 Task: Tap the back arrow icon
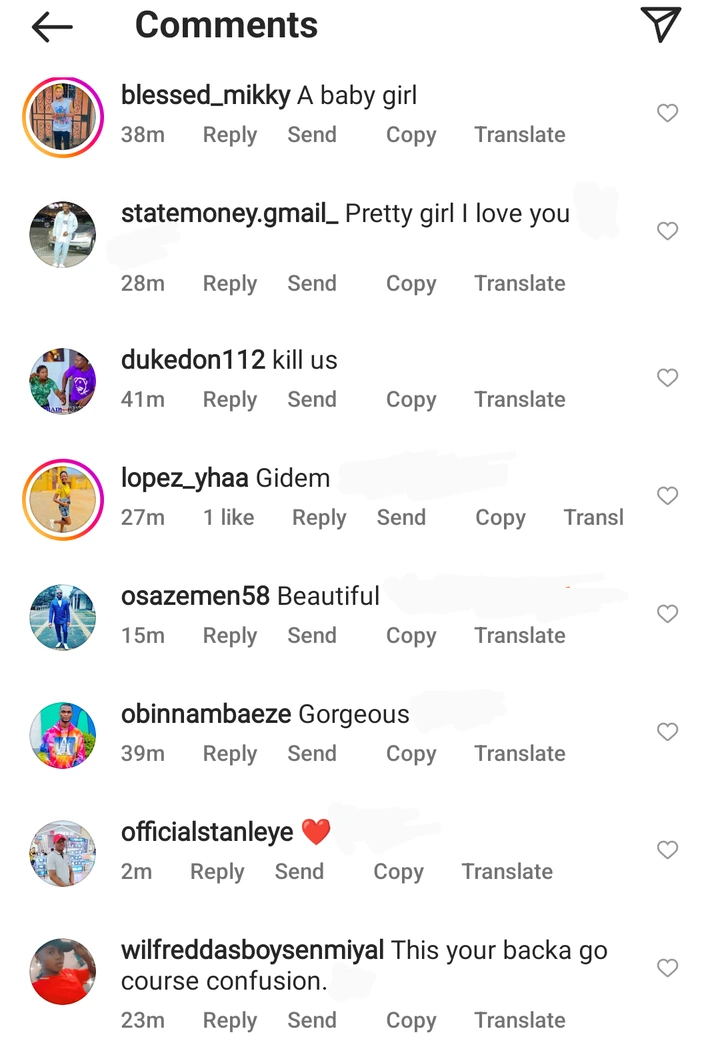(x=52, y=27)
